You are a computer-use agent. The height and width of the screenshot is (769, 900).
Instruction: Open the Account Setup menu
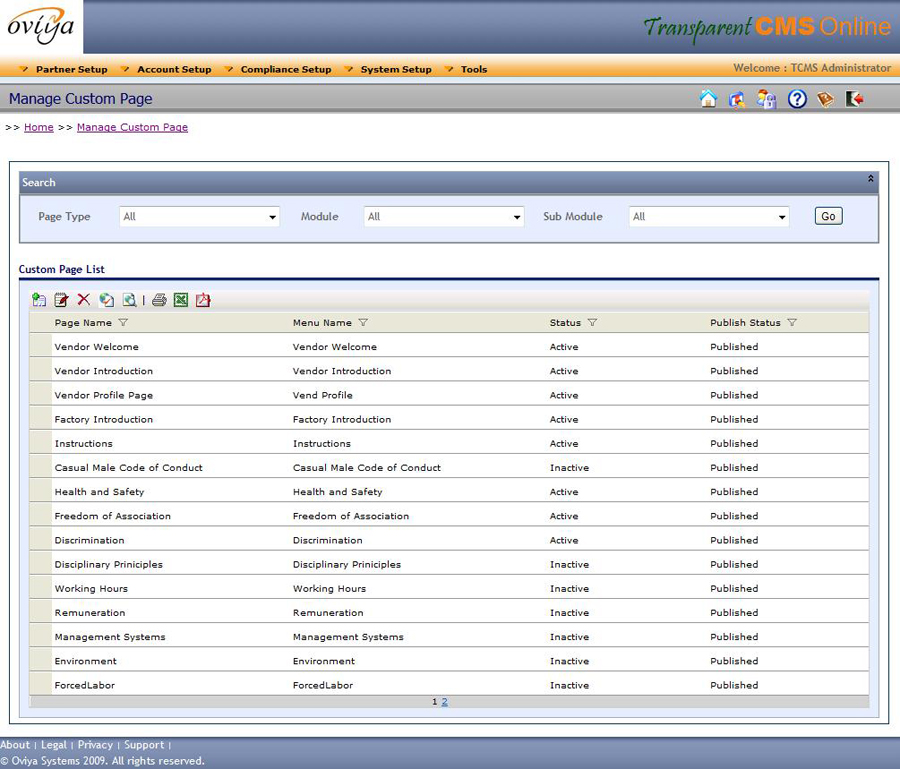coord(174,69)
